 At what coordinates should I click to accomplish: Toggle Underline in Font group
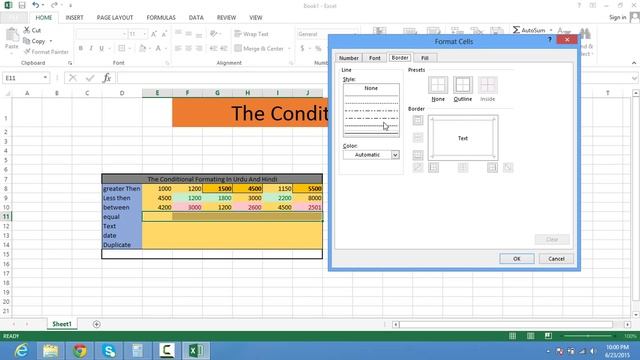point(101,49)
